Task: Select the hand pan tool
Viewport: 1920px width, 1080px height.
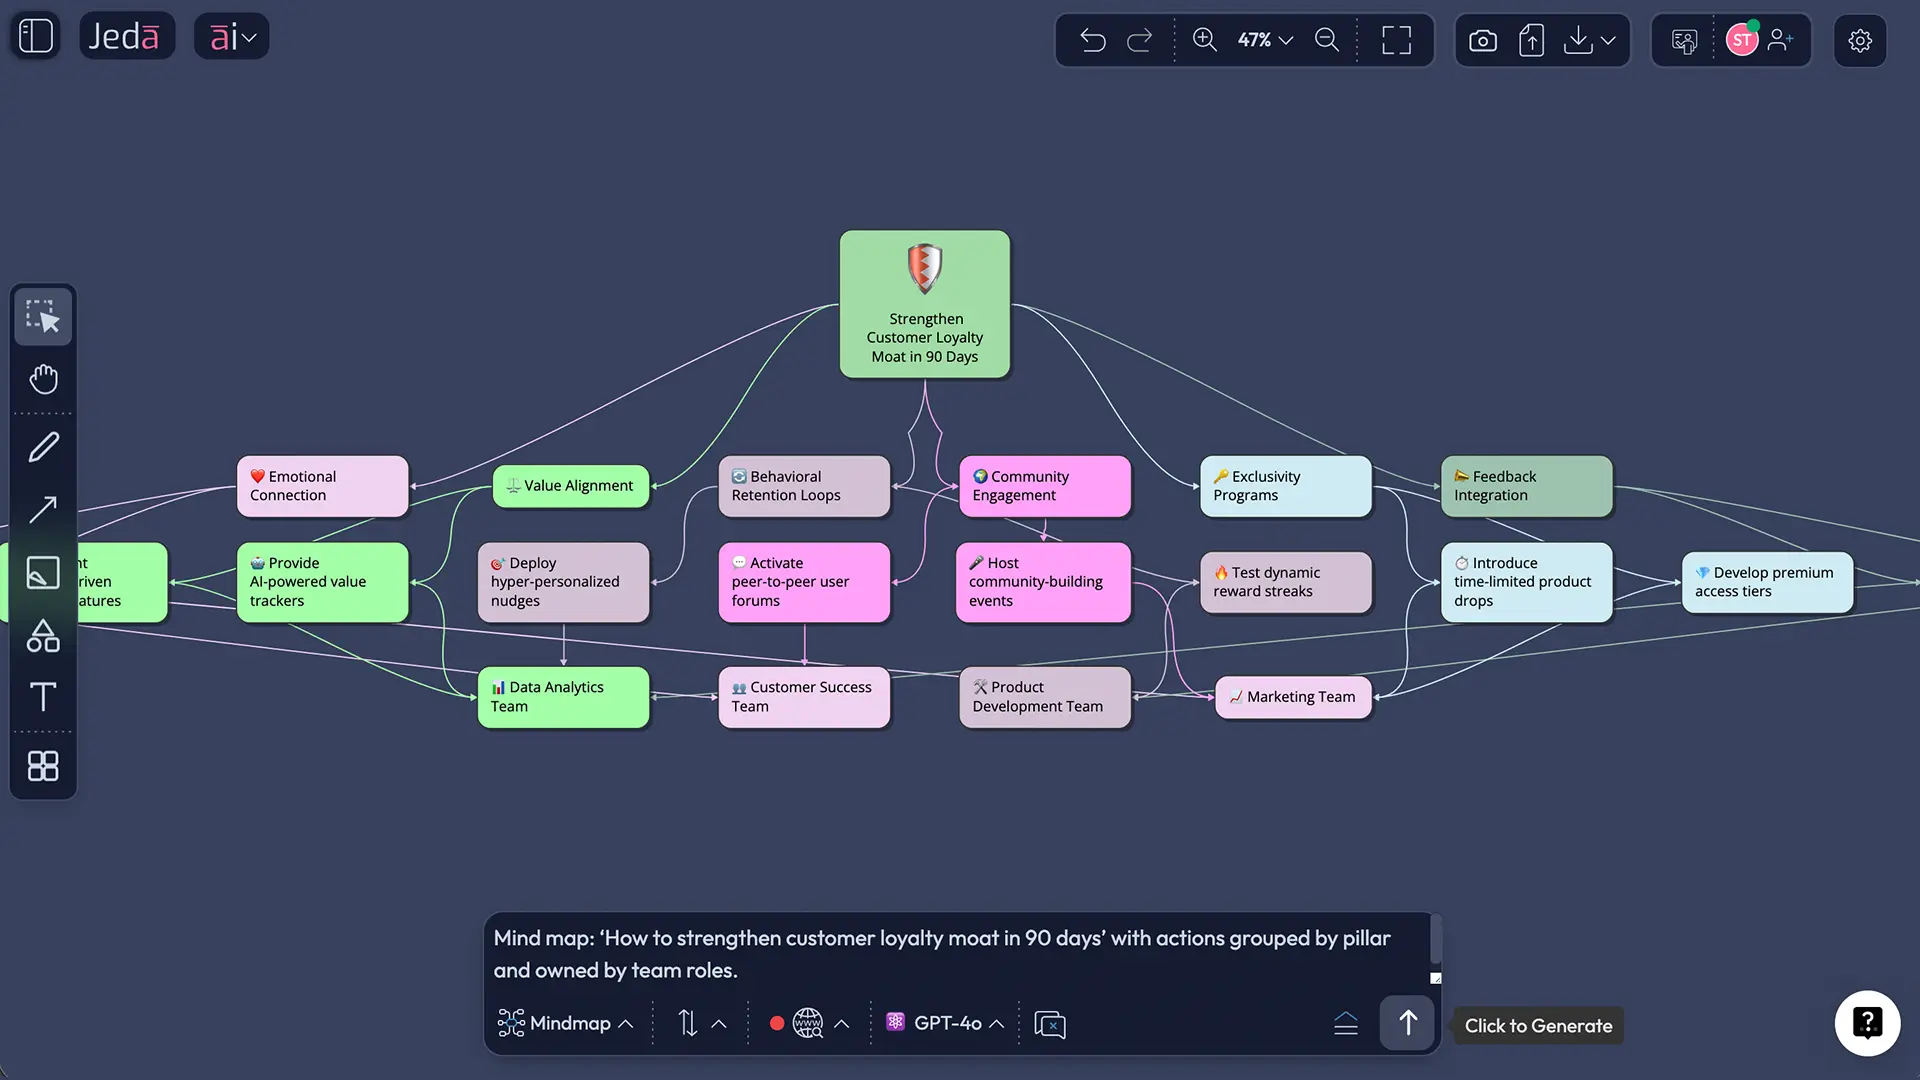Action: [x=43, y=379]
